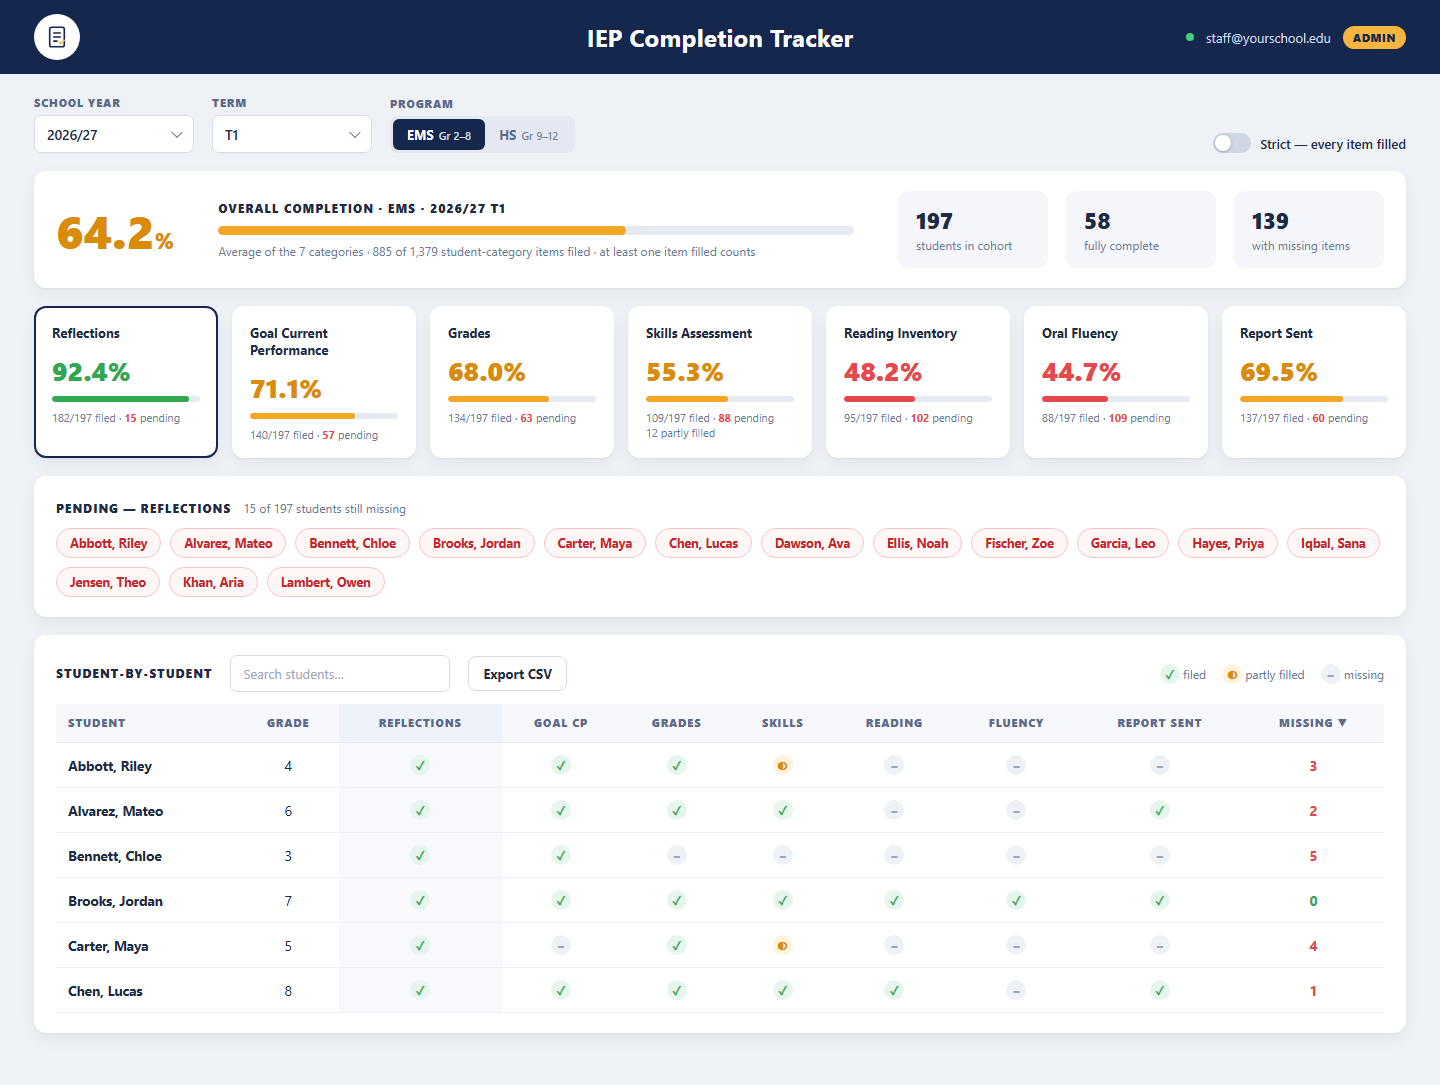1440x1085 pixels.
Task: Sort by the Missing column header
Action: pos(1312,723)
